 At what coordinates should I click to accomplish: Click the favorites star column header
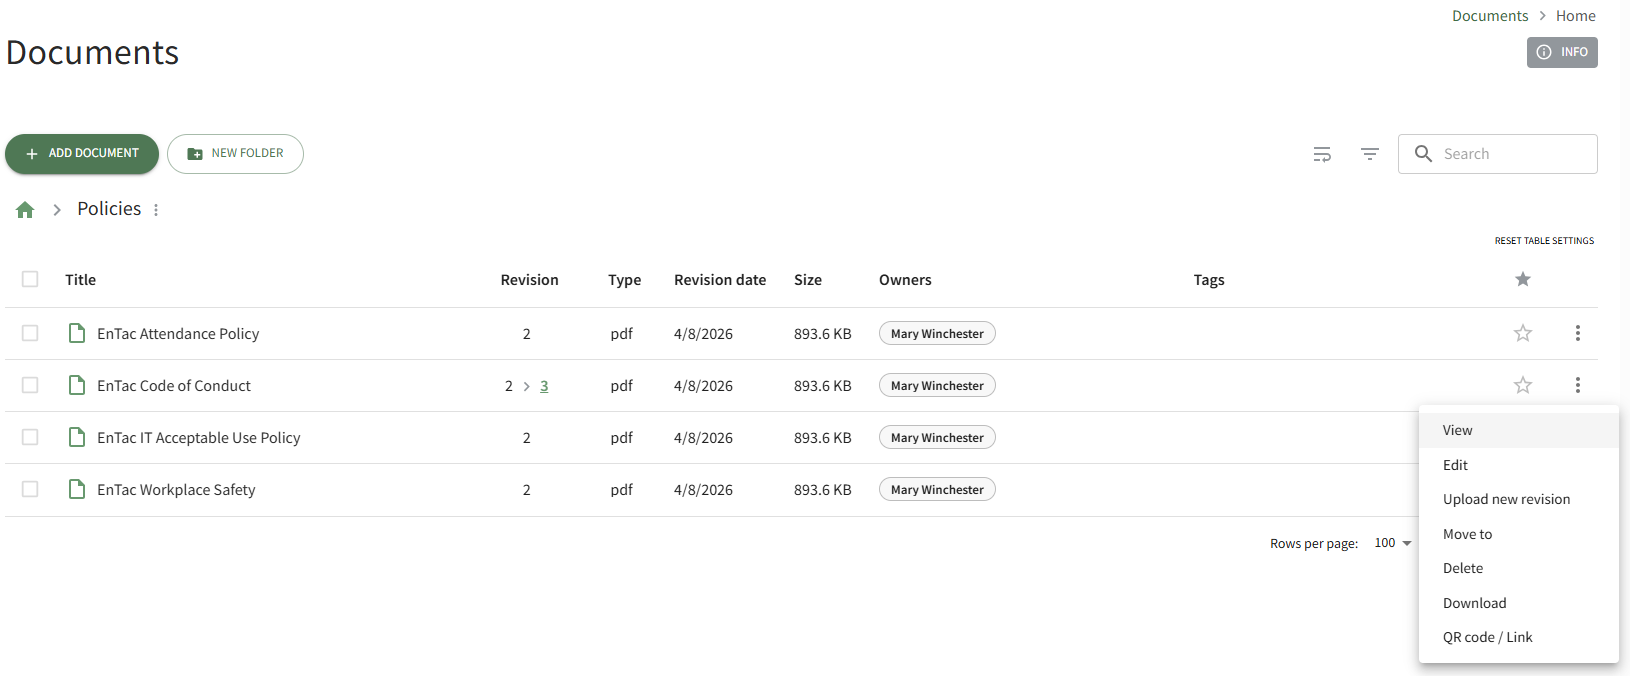[1522, 279]
